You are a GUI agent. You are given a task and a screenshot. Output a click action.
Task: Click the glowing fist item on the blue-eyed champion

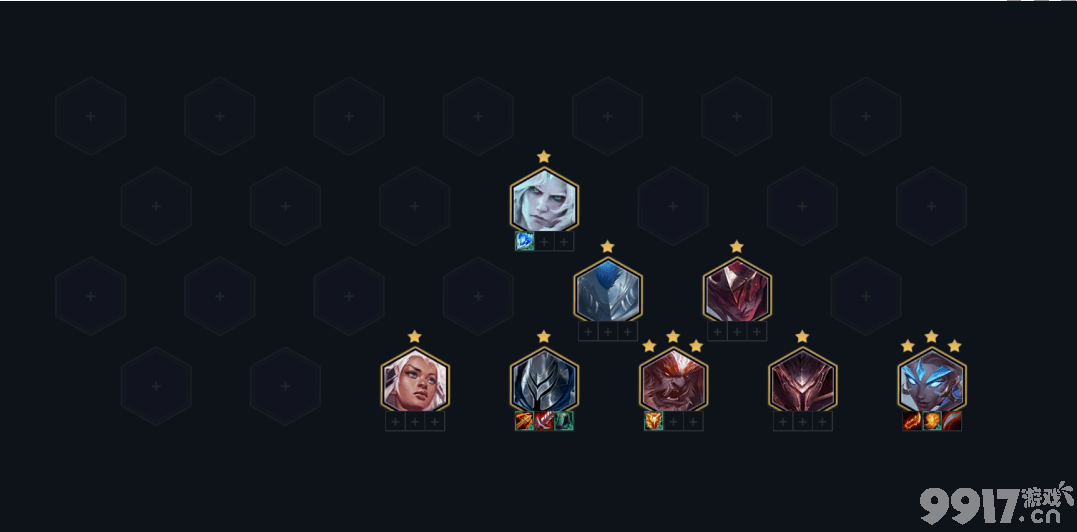coord(932,421)
